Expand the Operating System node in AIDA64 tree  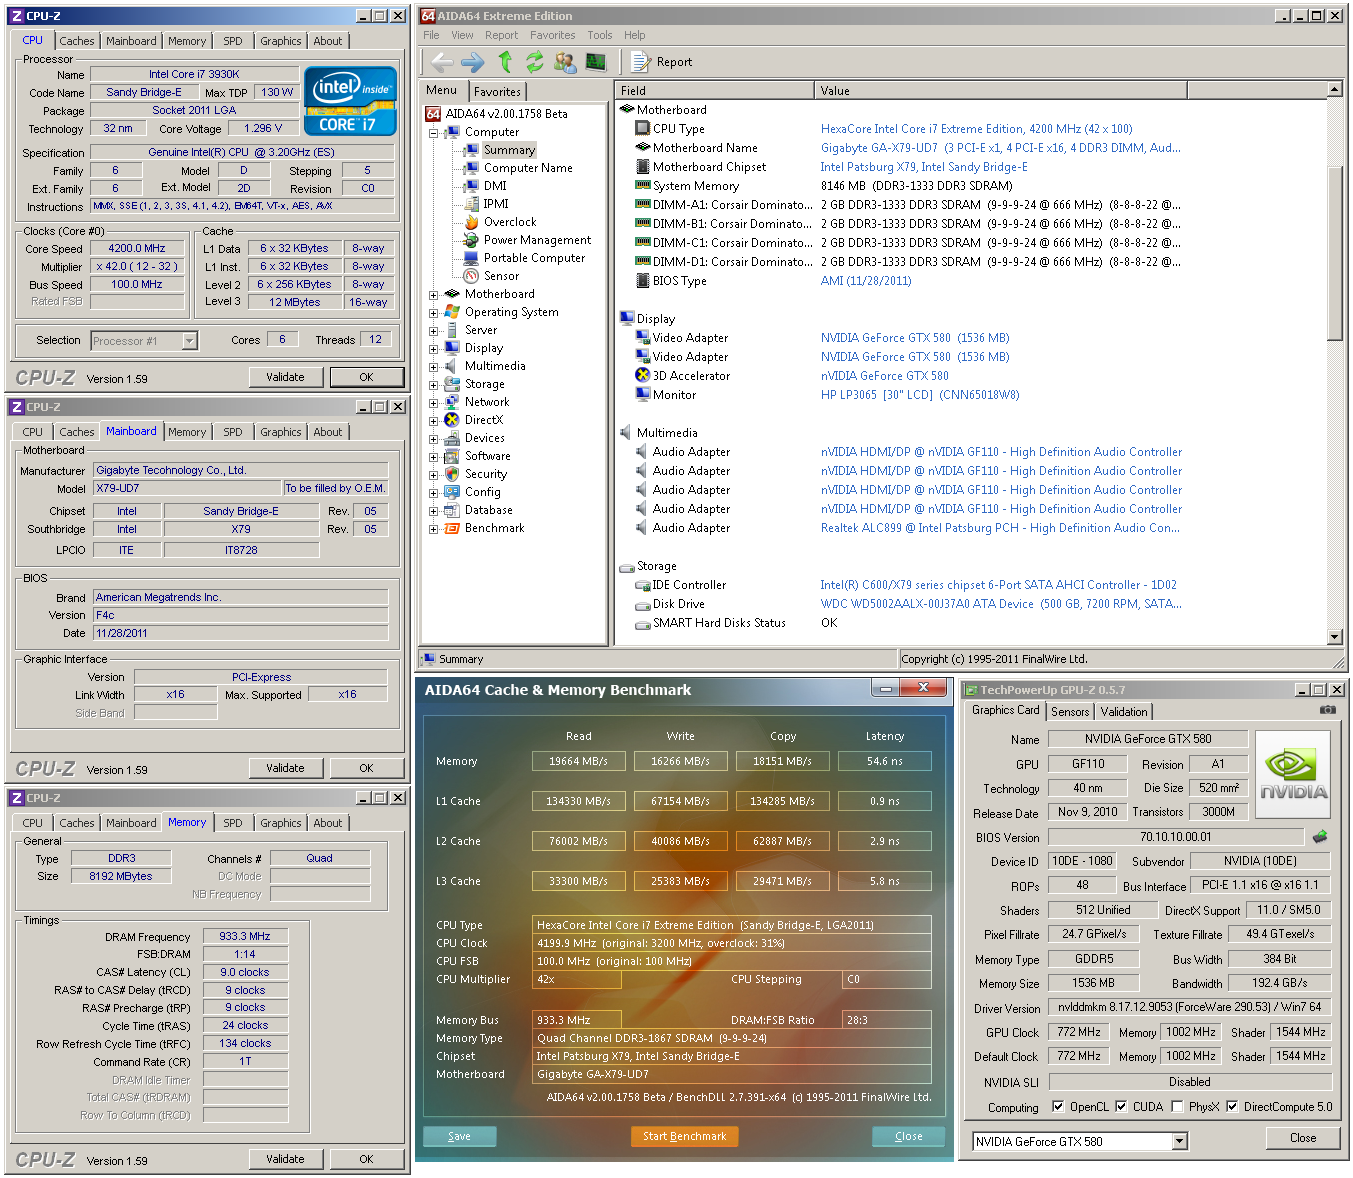pyautogui.click(x=434, y=312)
